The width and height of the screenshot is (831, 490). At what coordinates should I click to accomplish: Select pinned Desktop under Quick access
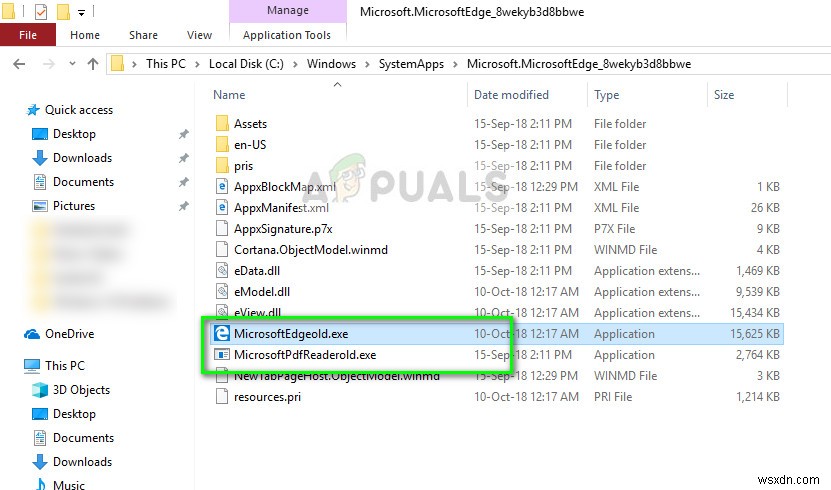point(74,134)
